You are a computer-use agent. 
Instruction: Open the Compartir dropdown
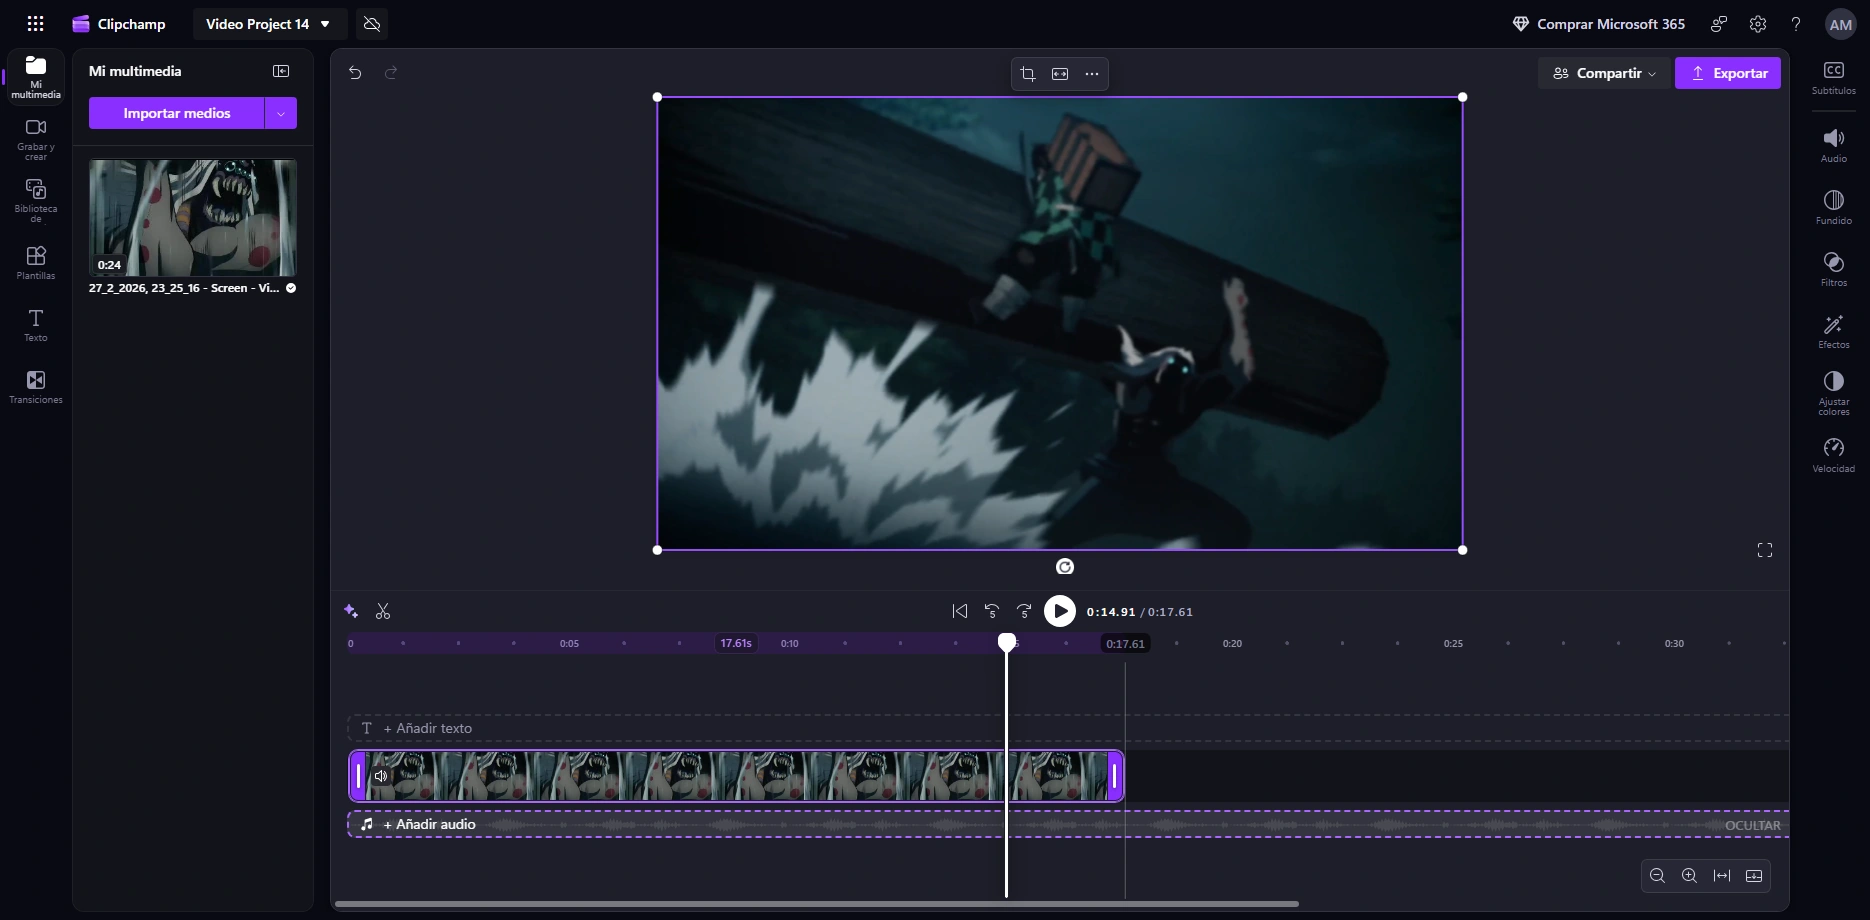(x=1604, y=73)
